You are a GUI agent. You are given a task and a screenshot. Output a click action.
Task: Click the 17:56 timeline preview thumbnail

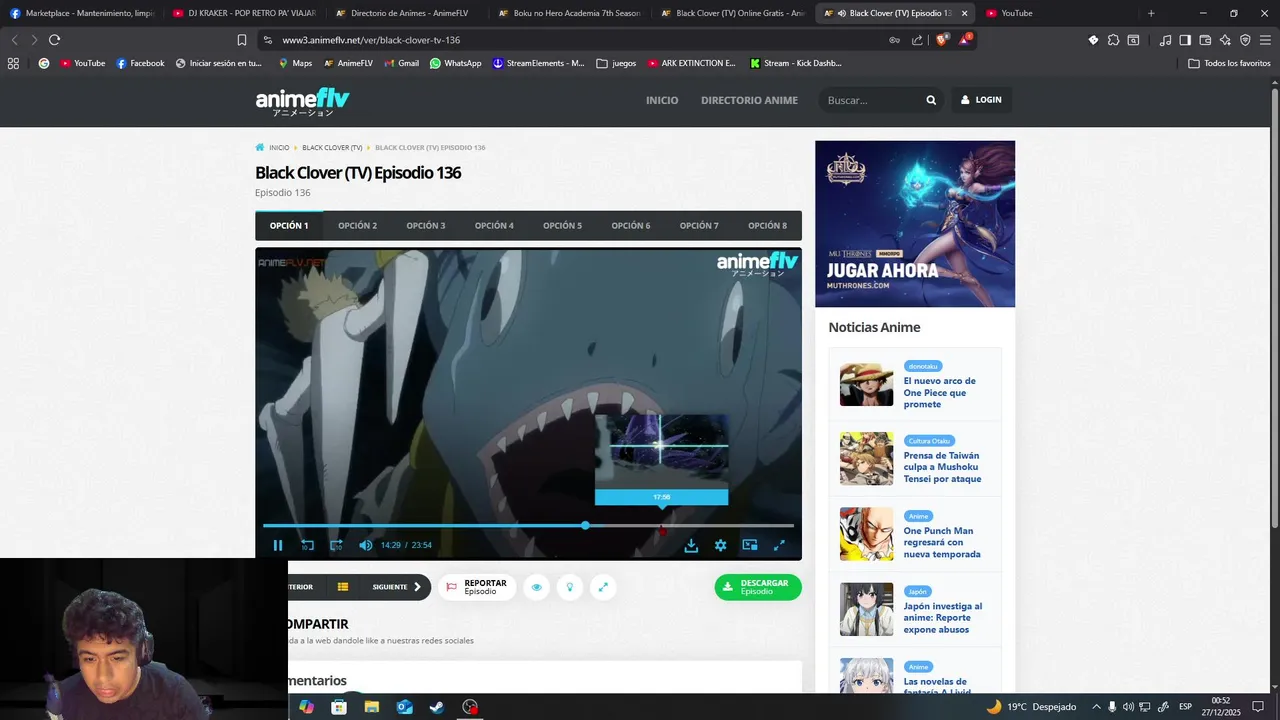(661, 451)
